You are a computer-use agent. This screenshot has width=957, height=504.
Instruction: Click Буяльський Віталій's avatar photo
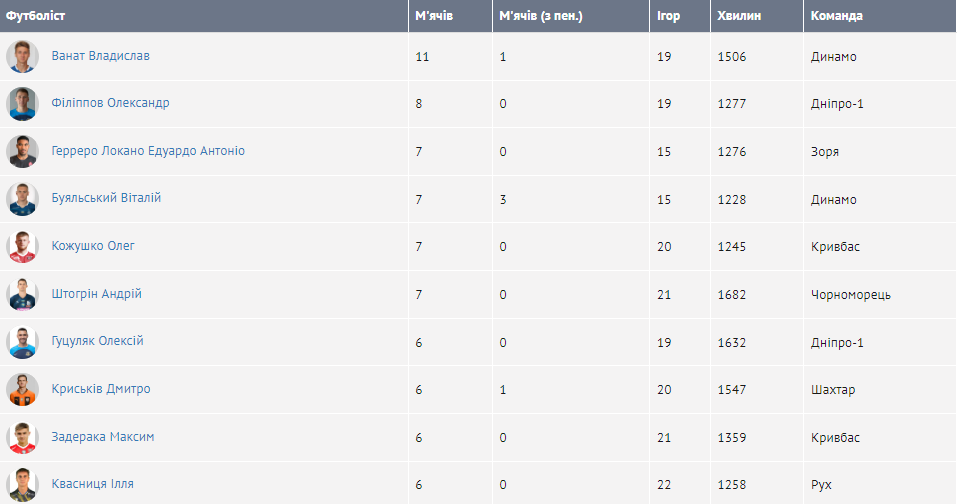click(22, 199)
